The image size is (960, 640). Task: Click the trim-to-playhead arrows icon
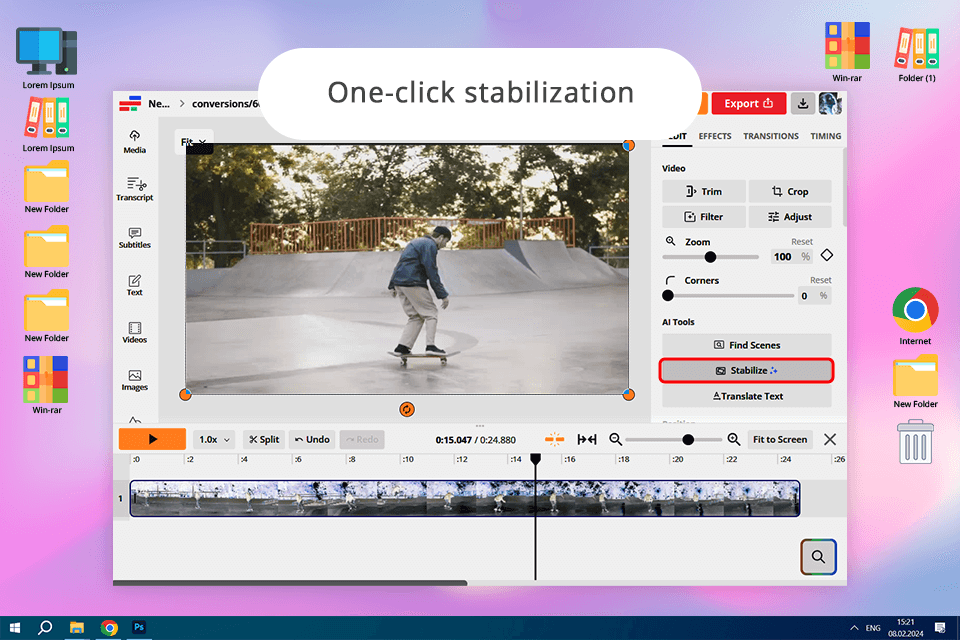[587, 439]
